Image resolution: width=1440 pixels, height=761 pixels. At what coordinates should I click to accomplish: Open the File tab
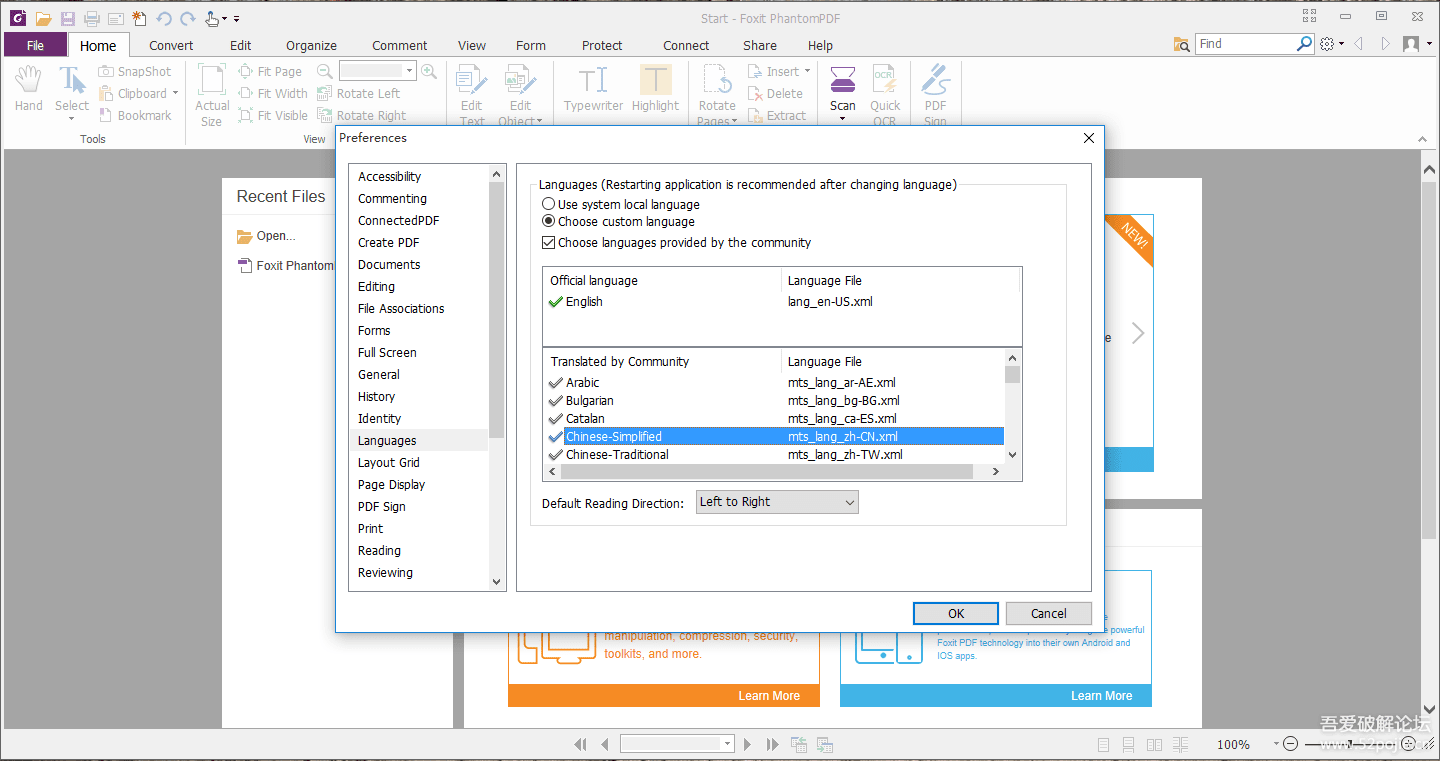(36, 45)
